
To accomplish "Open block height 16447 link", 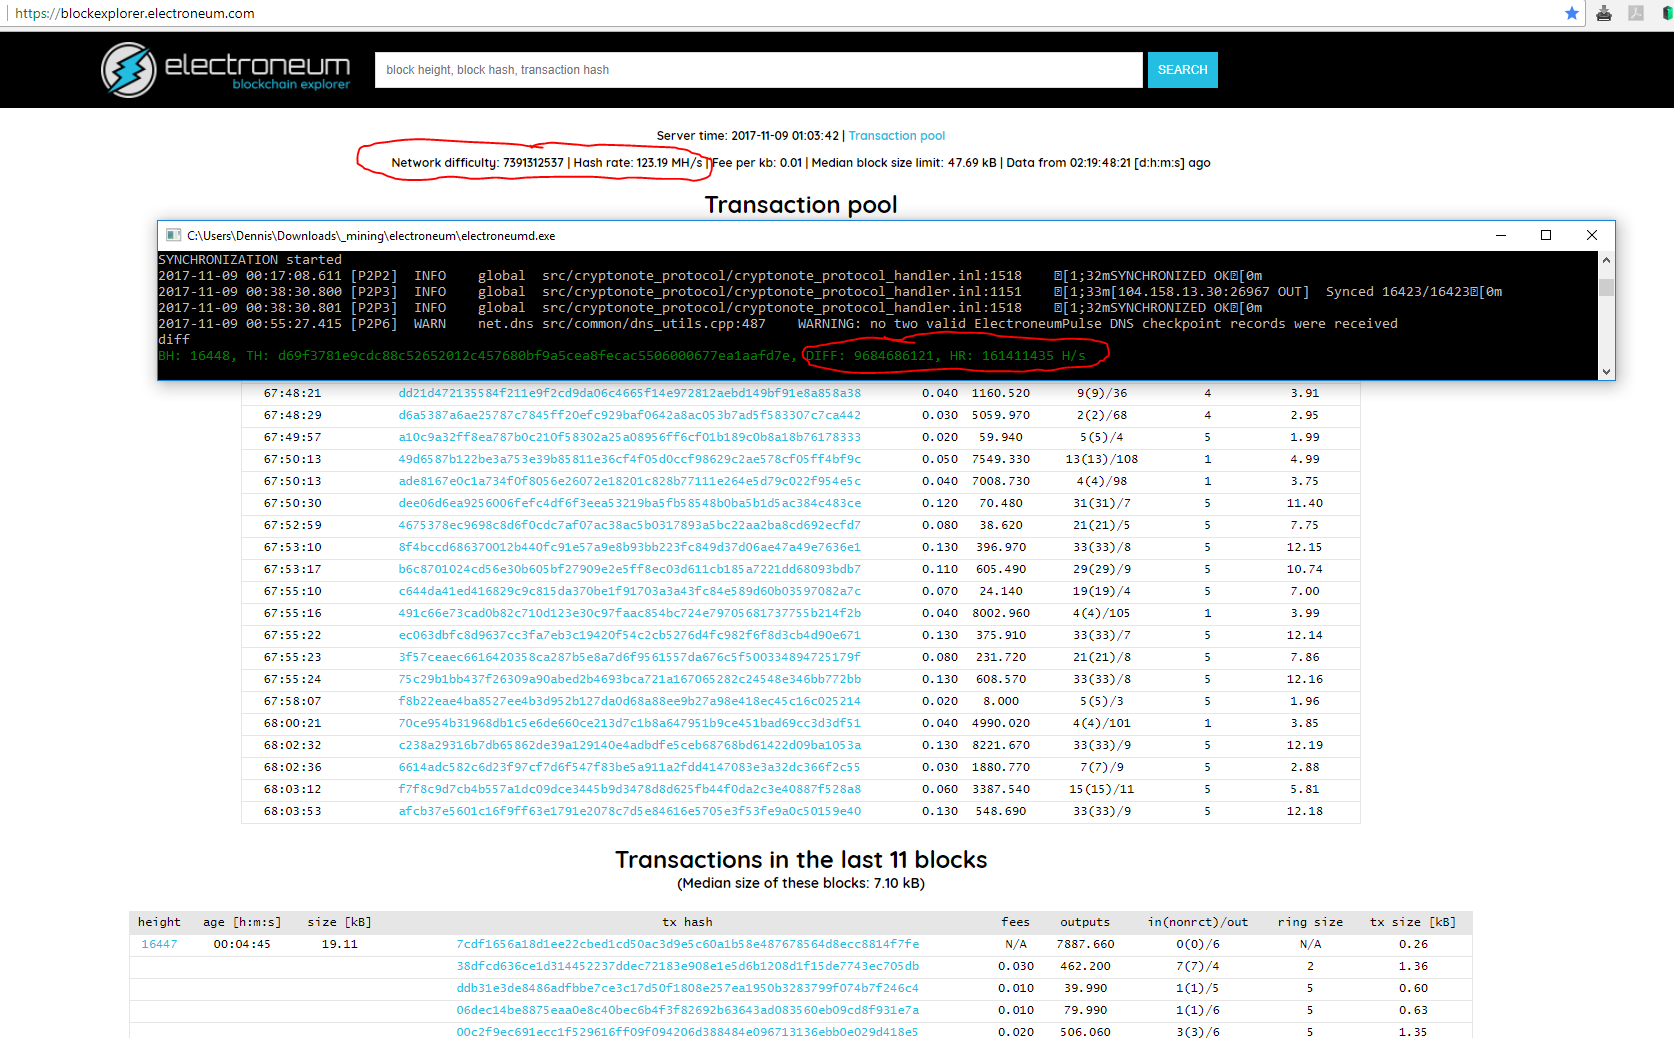I will [x=159, y=944].
